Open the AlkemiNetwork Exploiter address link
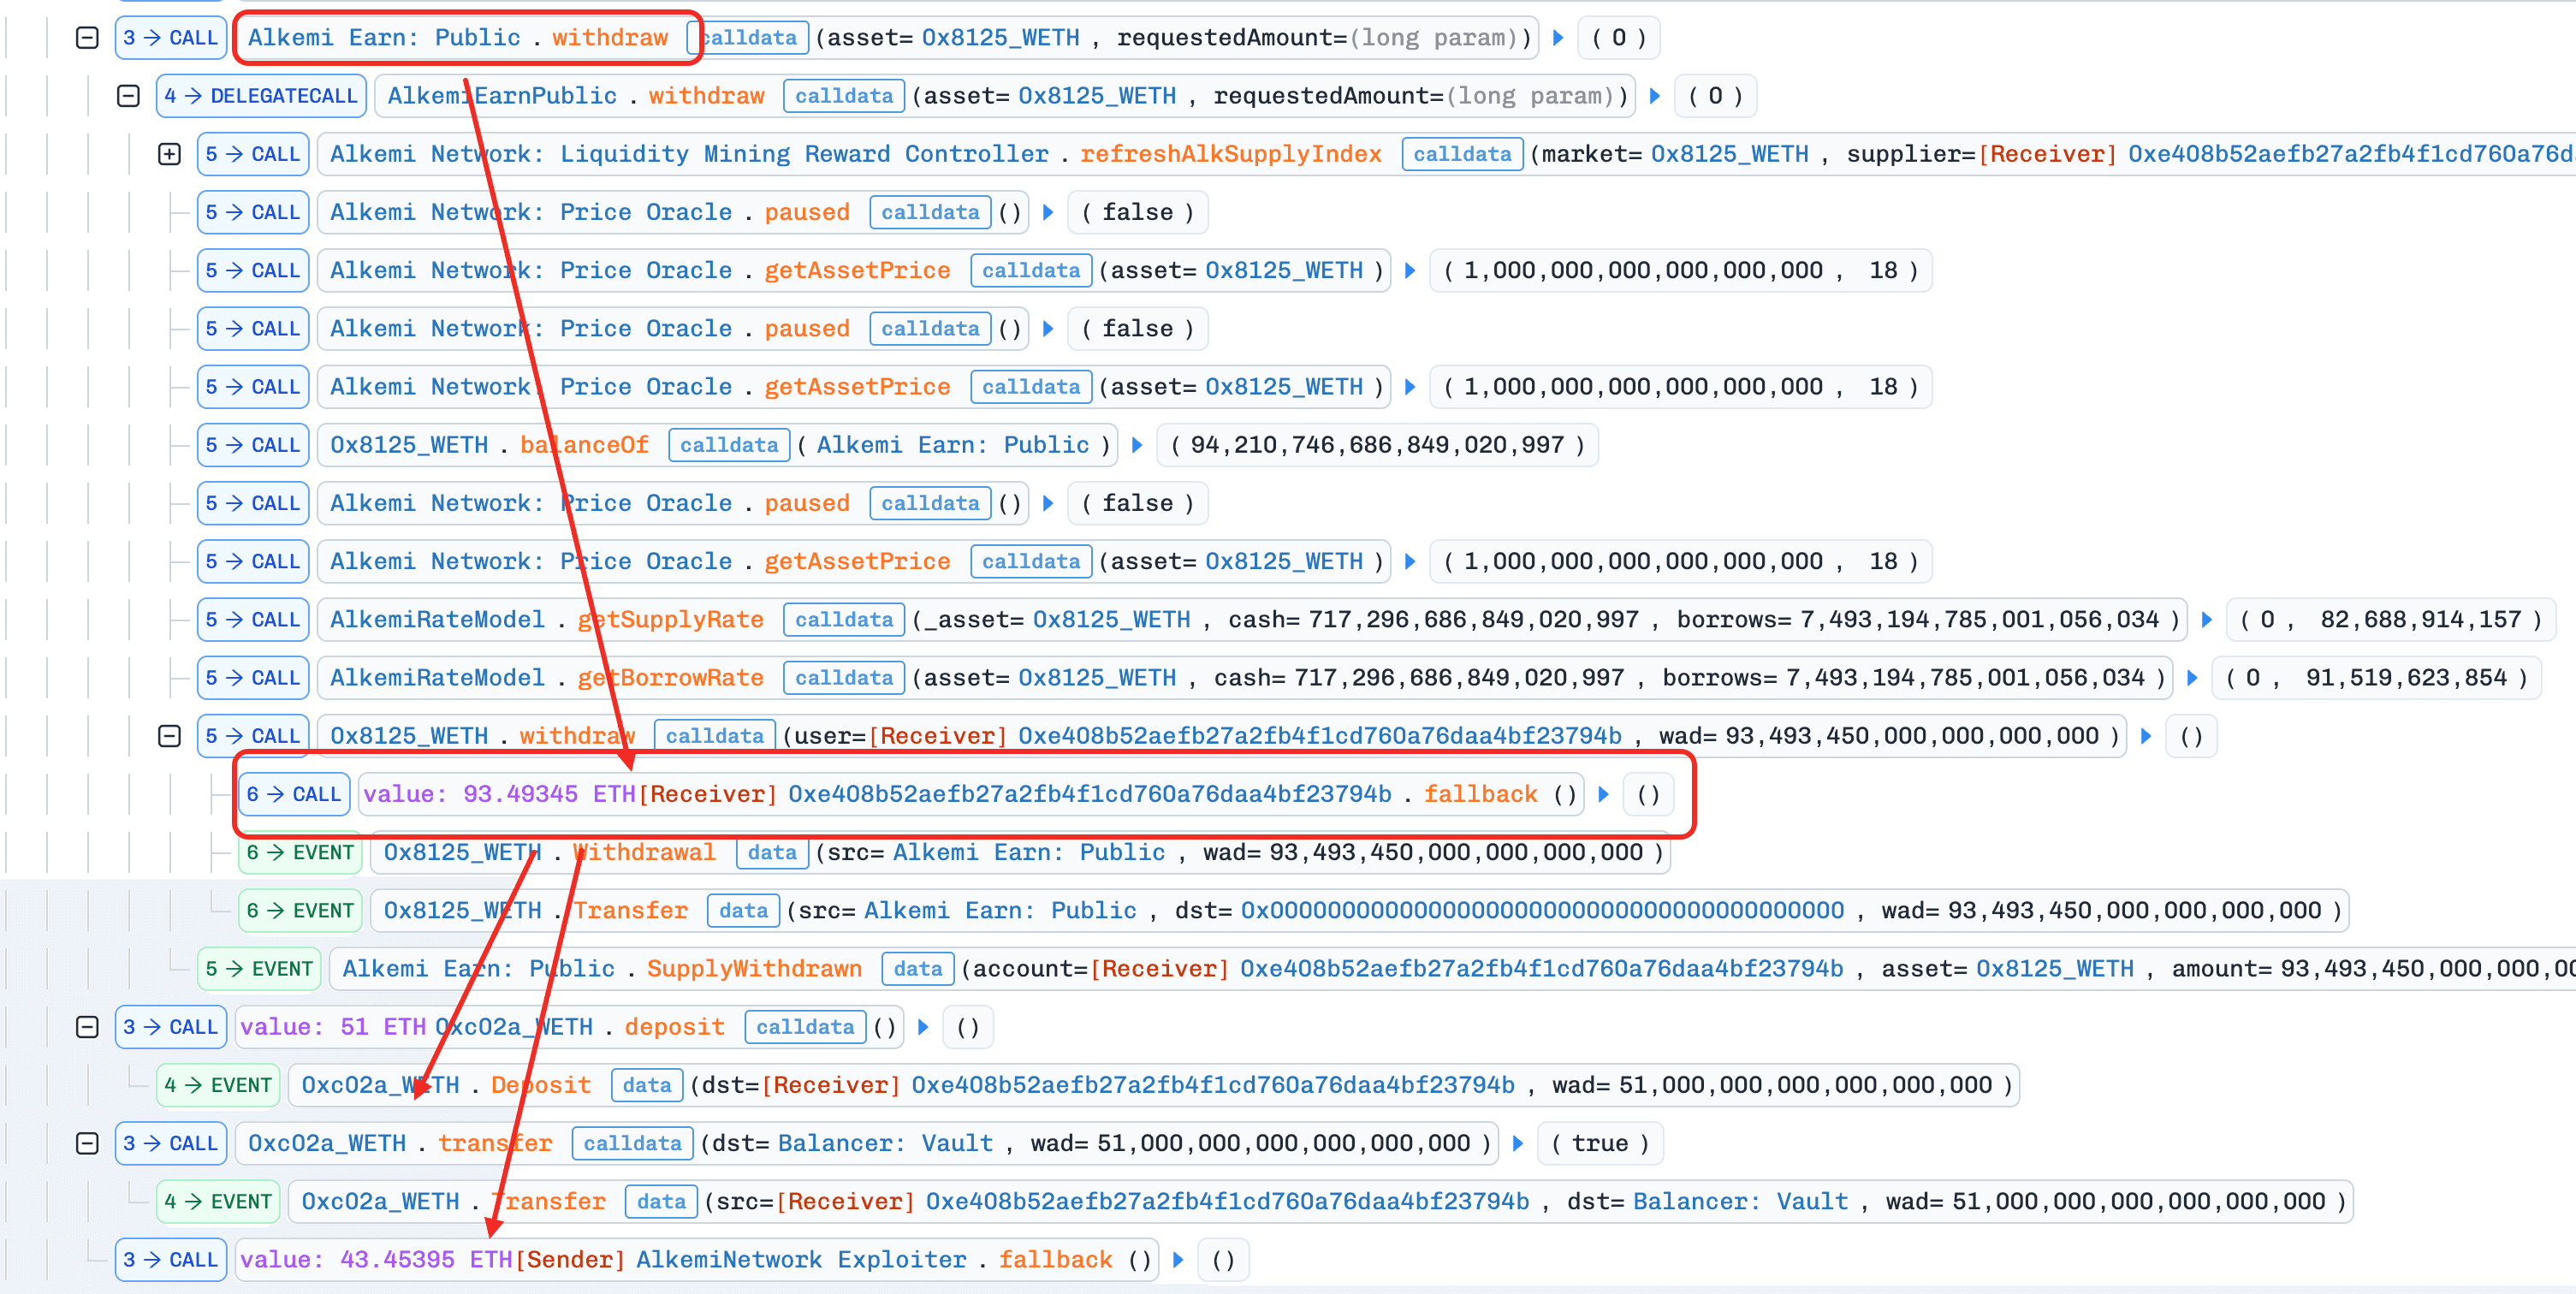Viewport: 2576px width, 1294px height. pyautogui.click(x=800, y=1260)
